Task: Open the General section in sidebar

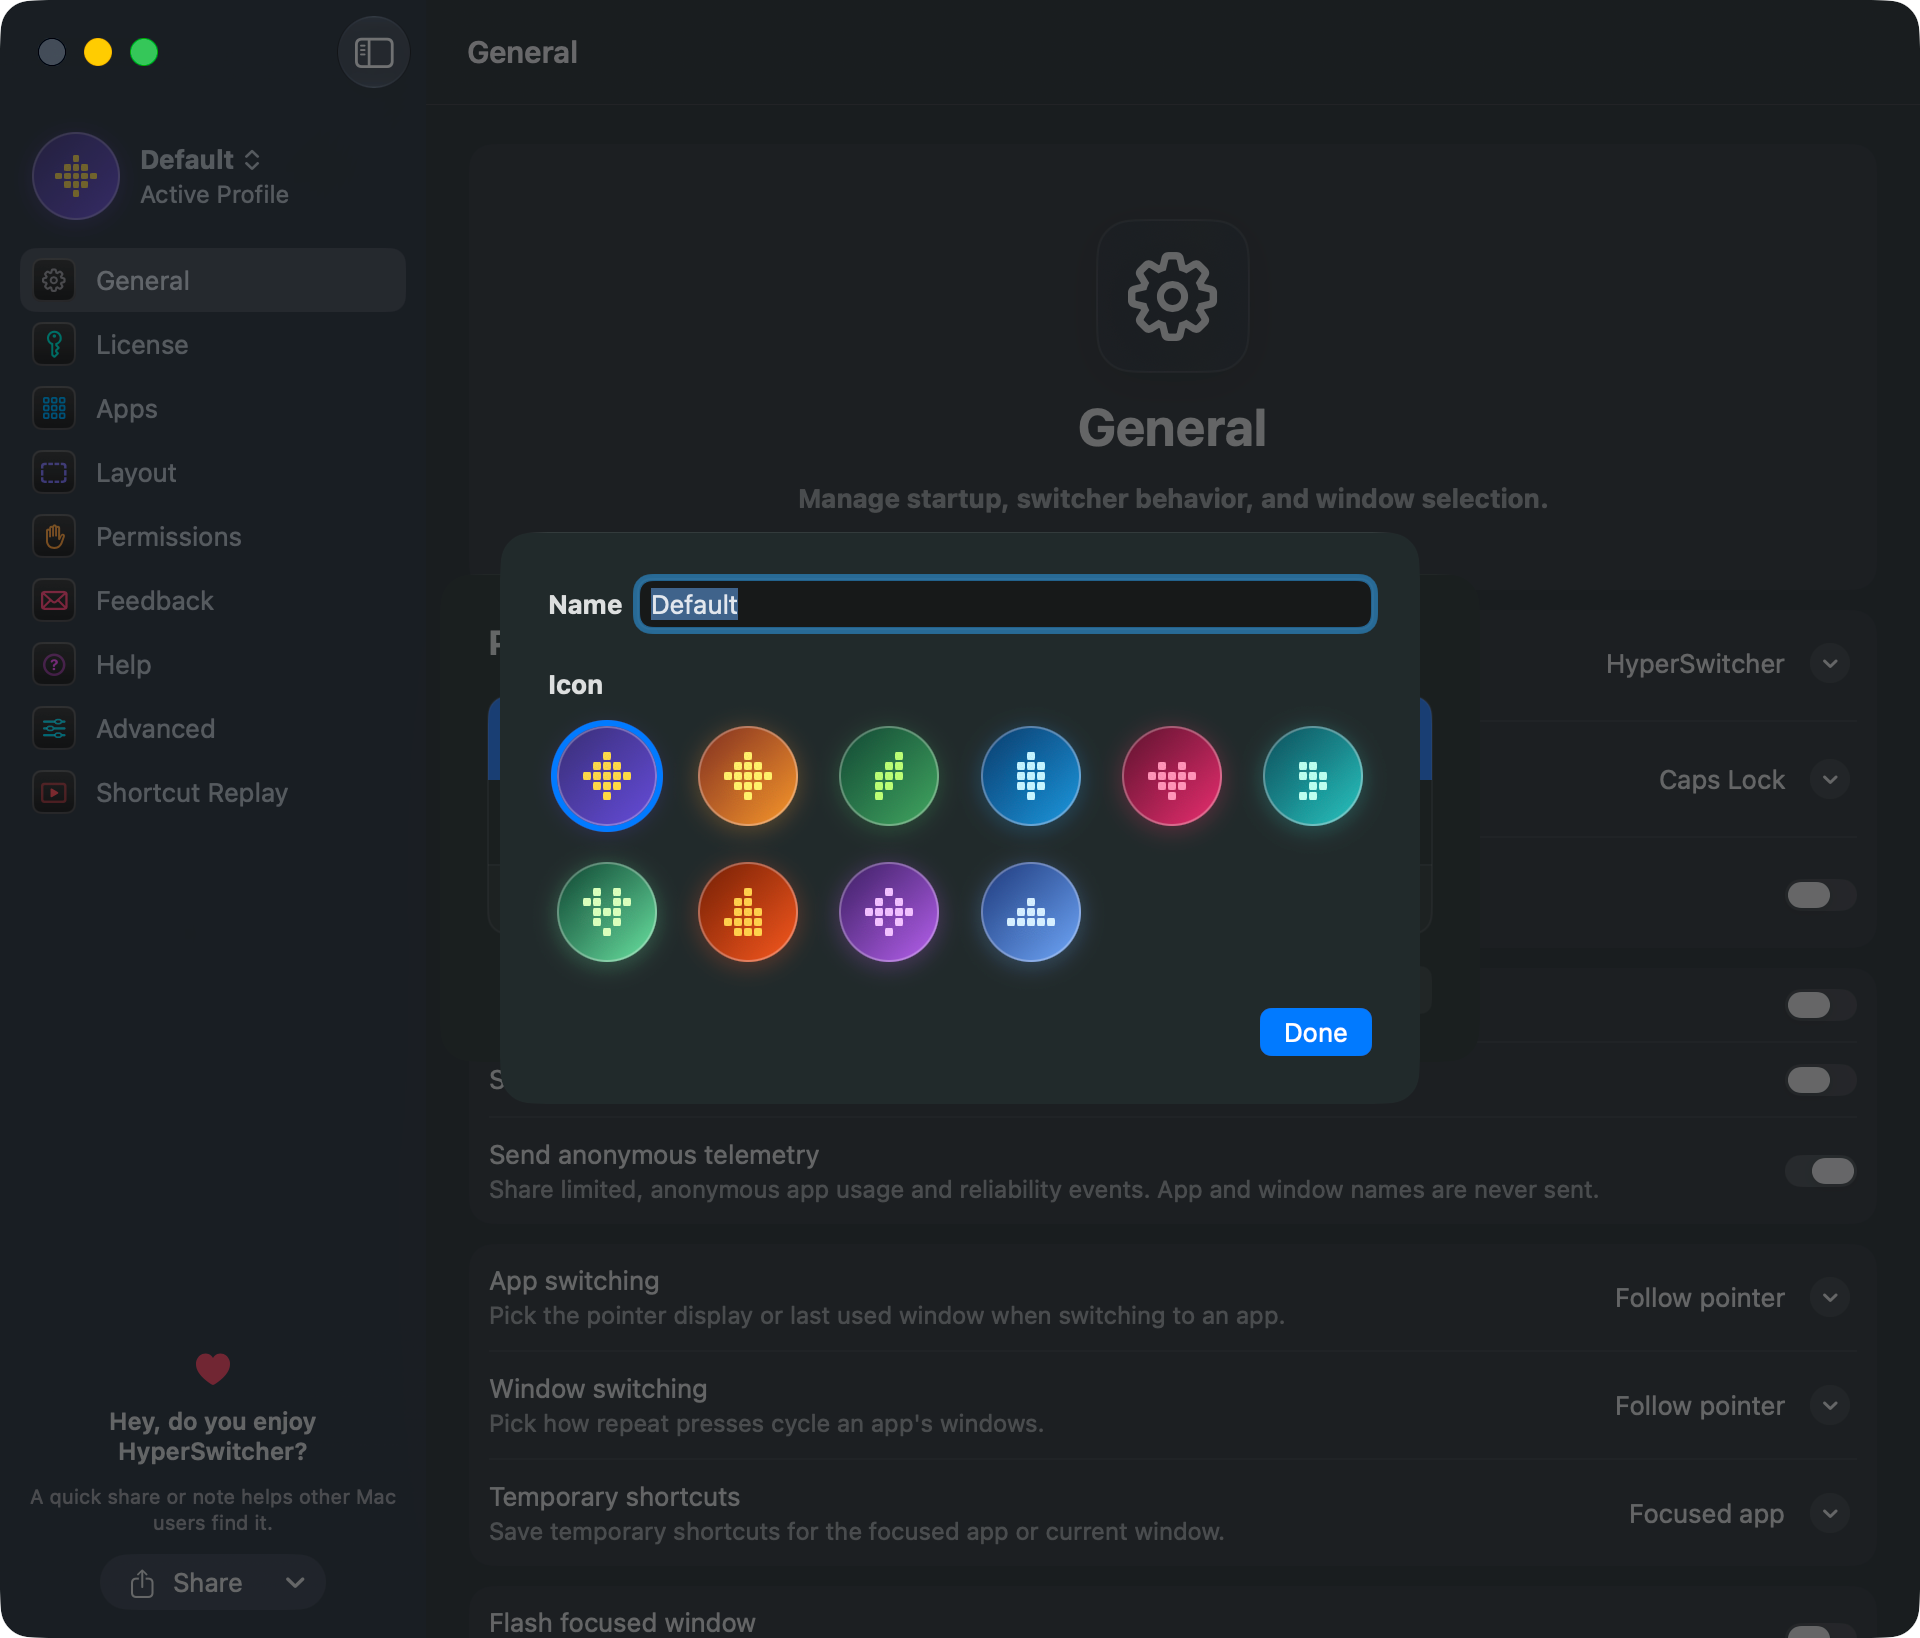Action: [x=213, y=281]
